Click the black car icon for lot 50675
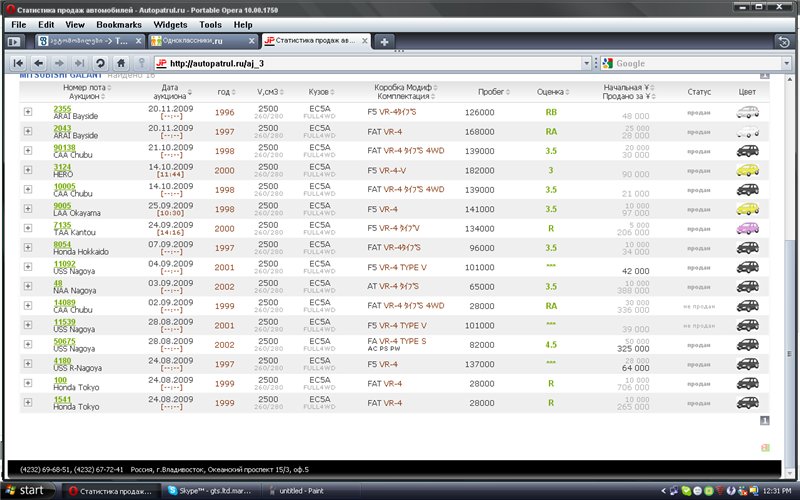The height and width of the screenshot is (500, 800). tap(747, 344)
